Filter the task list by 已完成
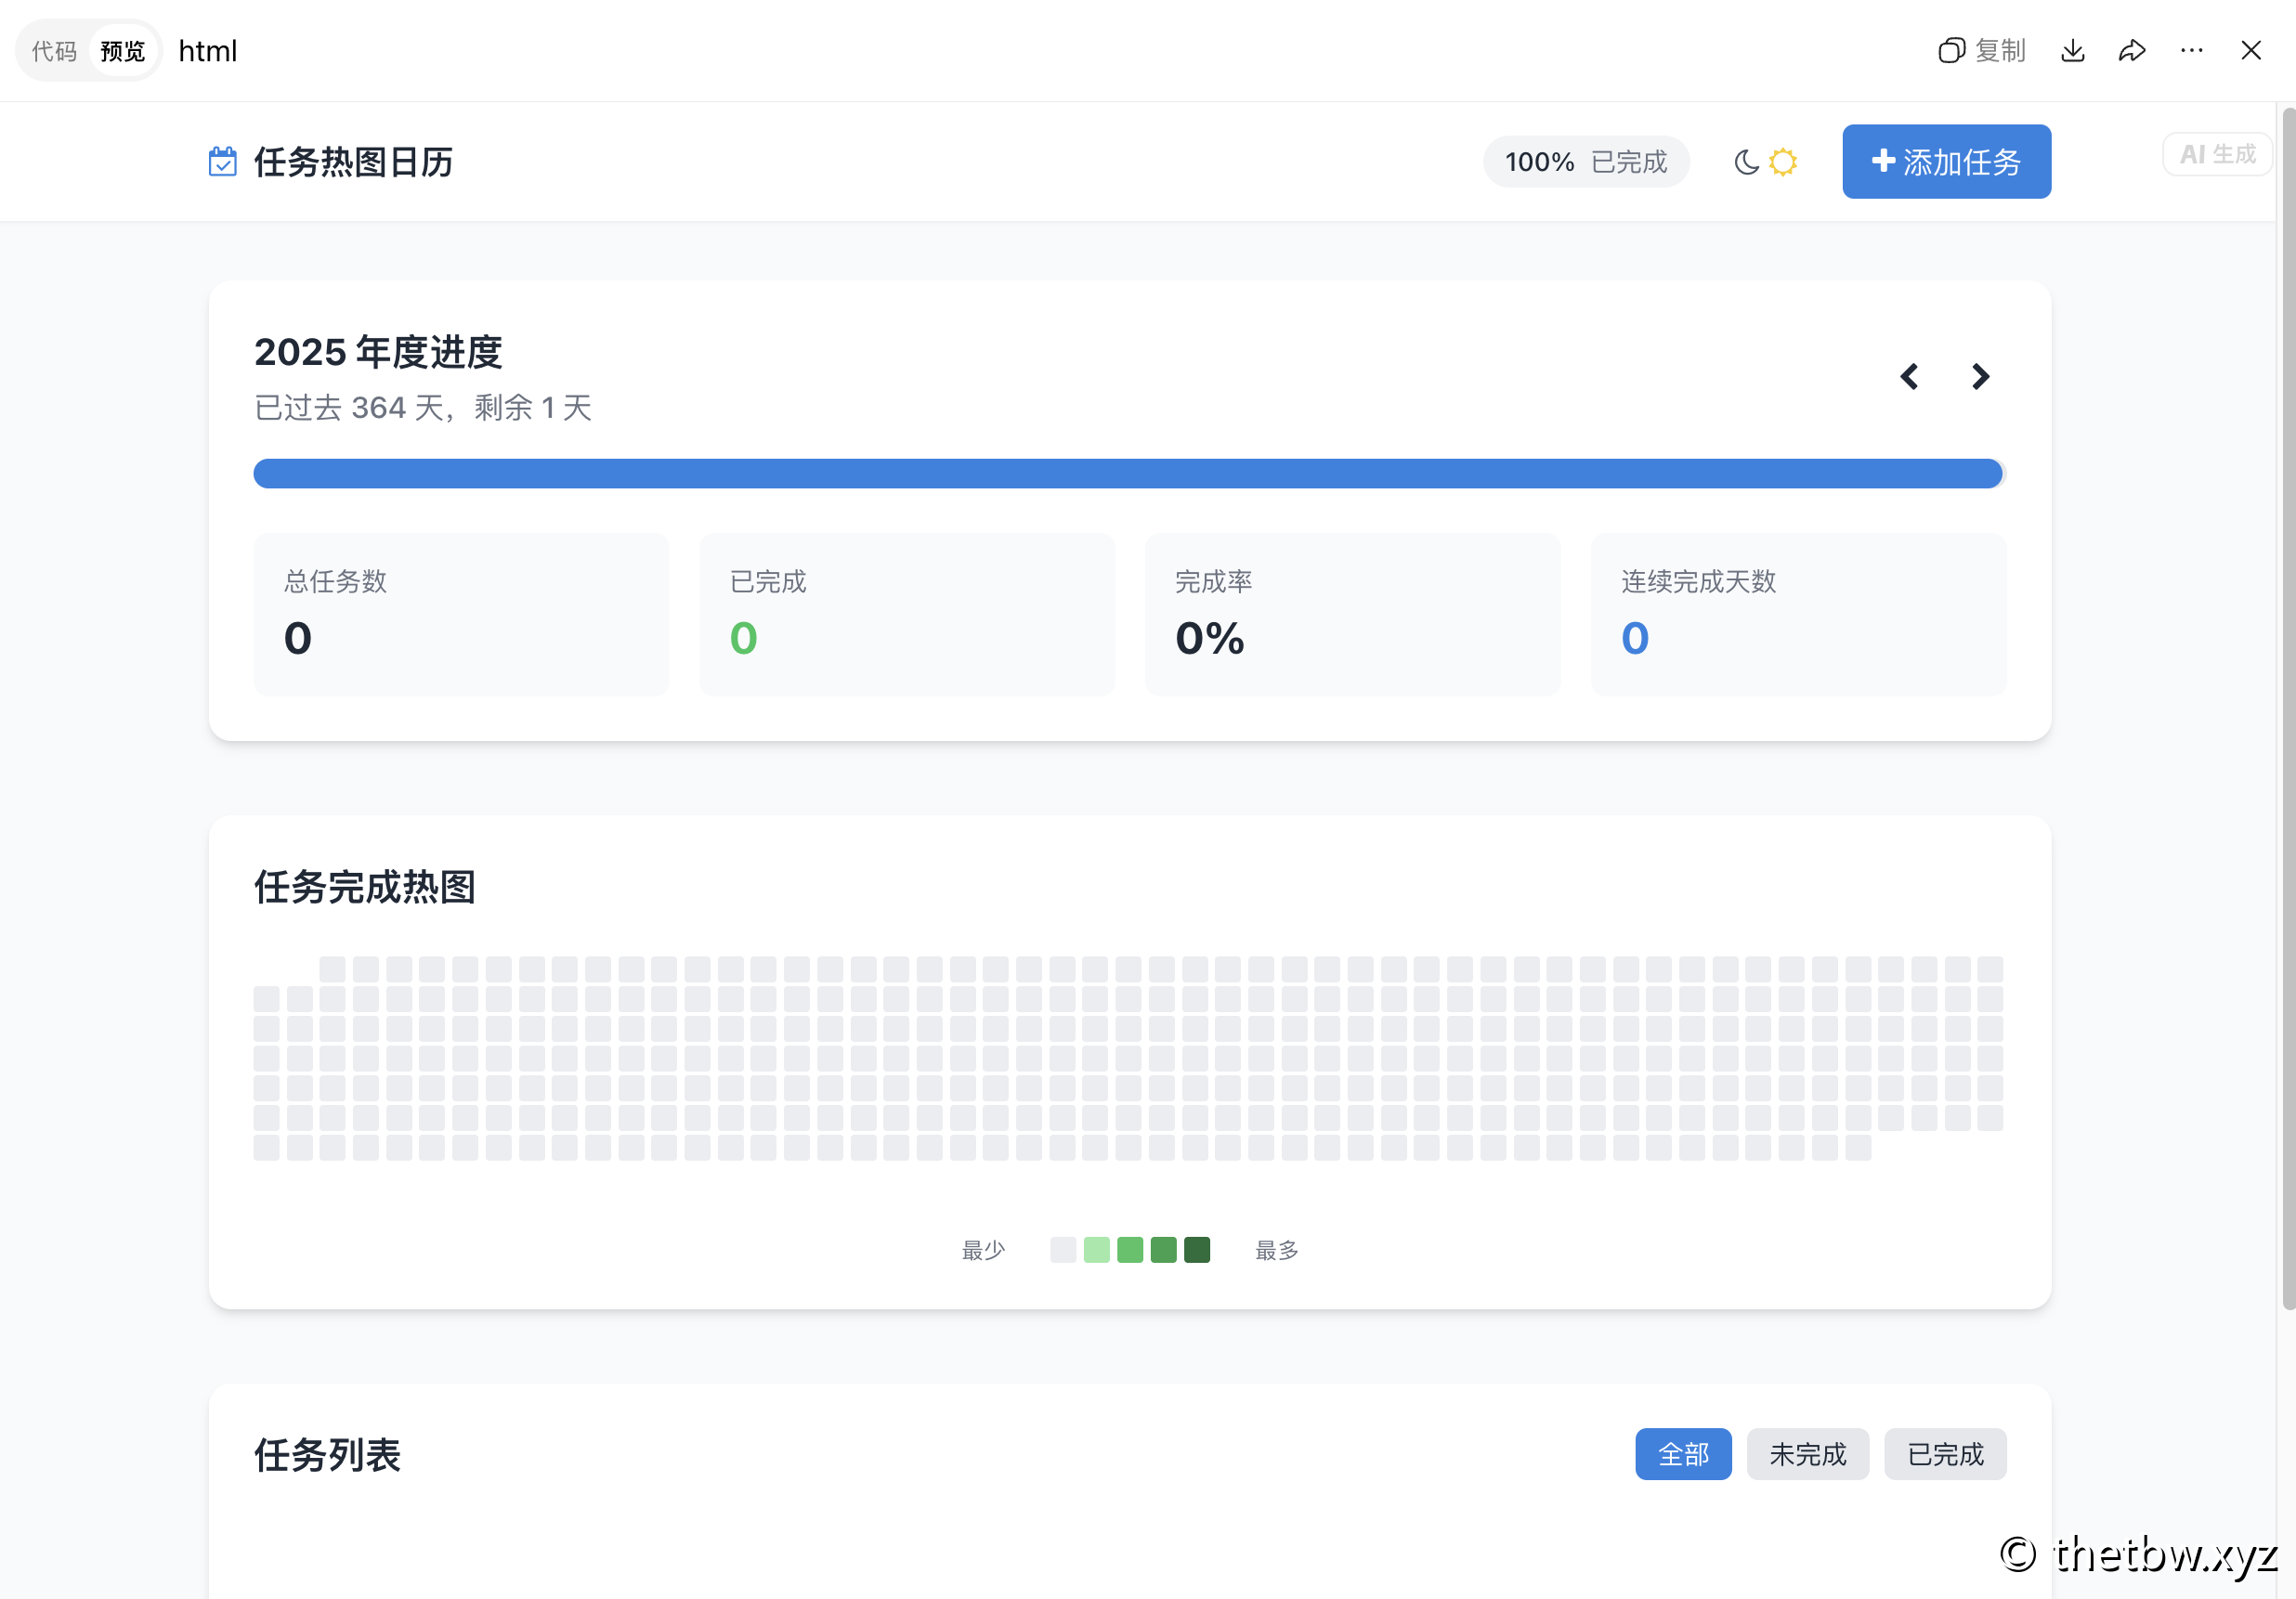Image resolution: width=2296 pixels, height=1599 pixels. point(1944,1454)
